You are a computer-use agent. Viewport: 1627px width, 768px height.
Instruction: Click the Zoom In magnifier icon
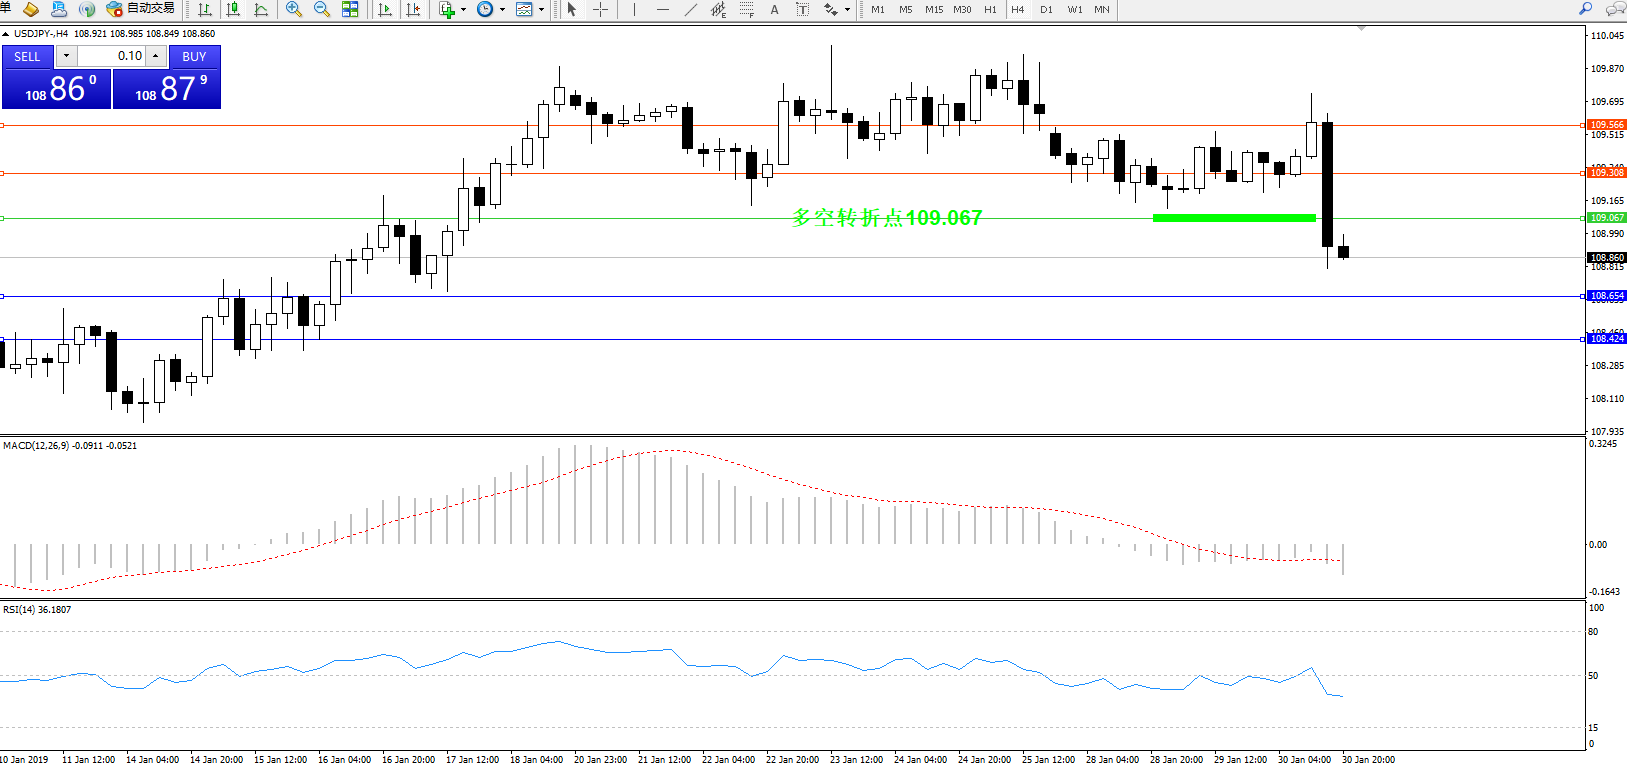coord(294,9)
